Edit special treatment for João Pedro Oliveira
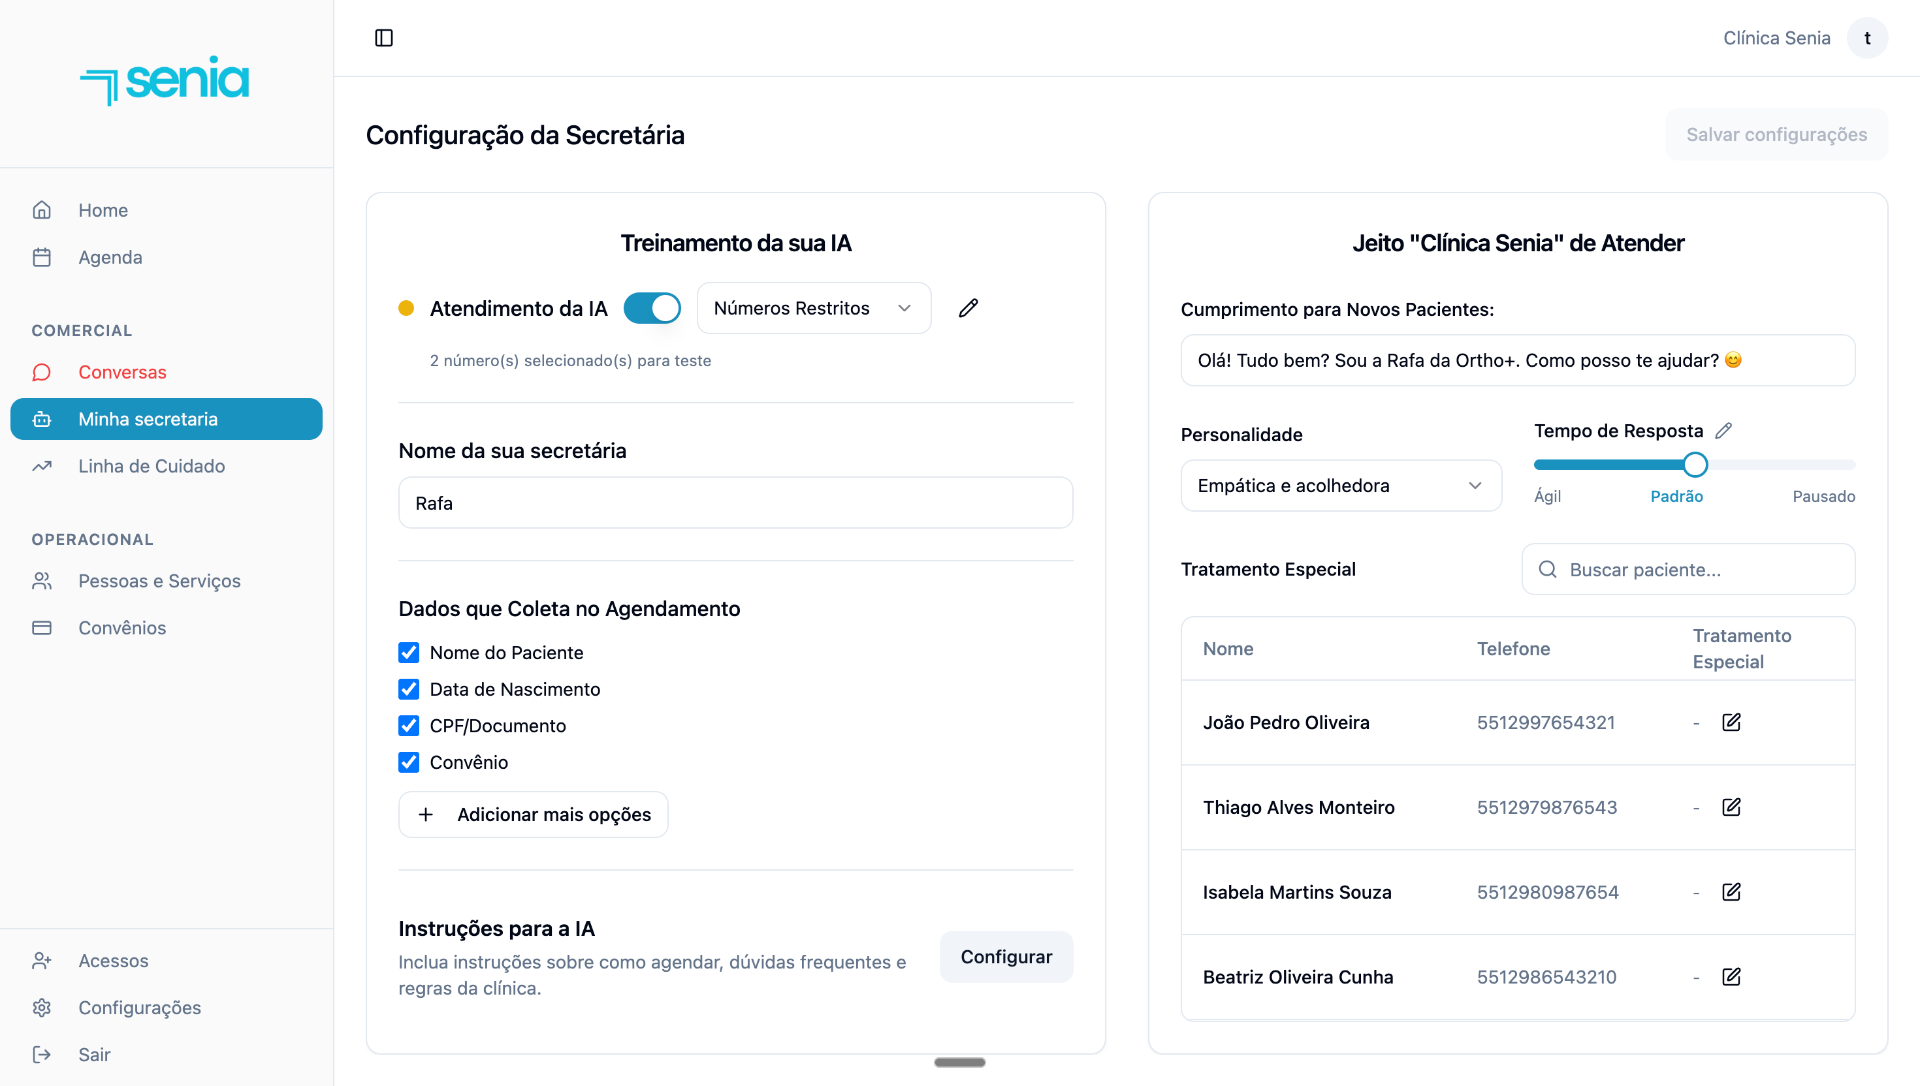 coord(1732,722)
